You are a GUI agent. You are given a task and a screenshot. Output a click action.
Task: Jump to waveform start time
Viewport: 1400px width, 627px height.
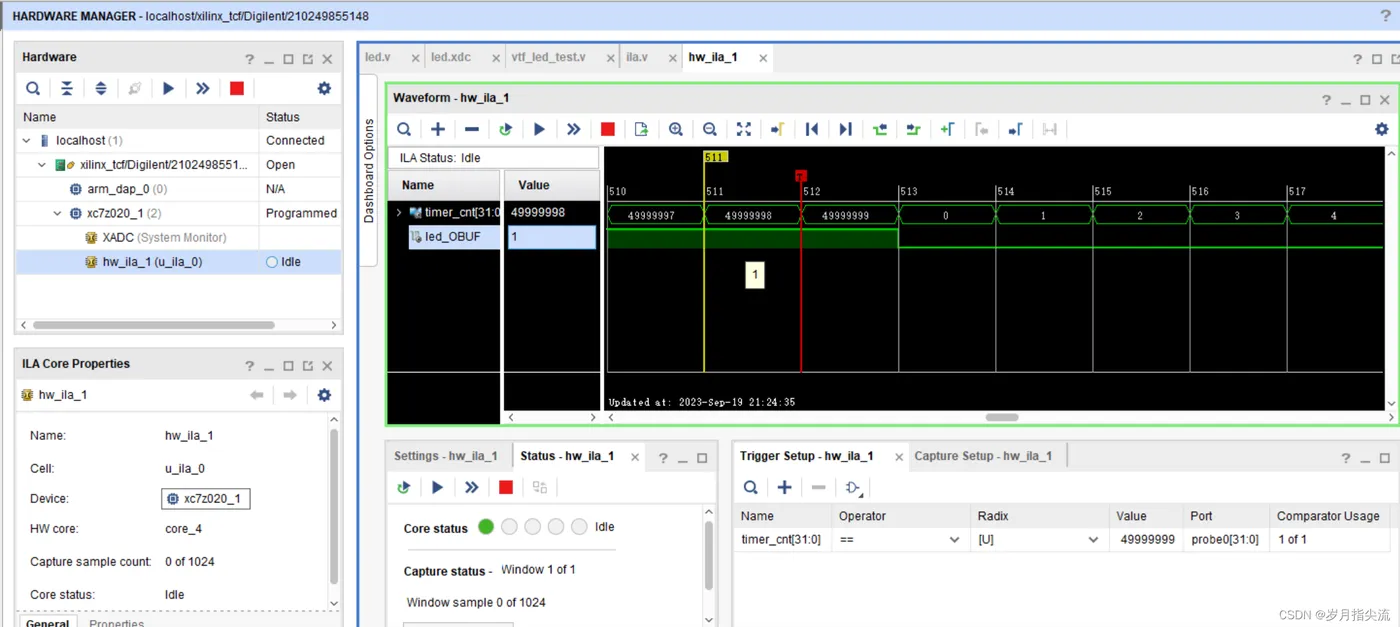[812, 129]
